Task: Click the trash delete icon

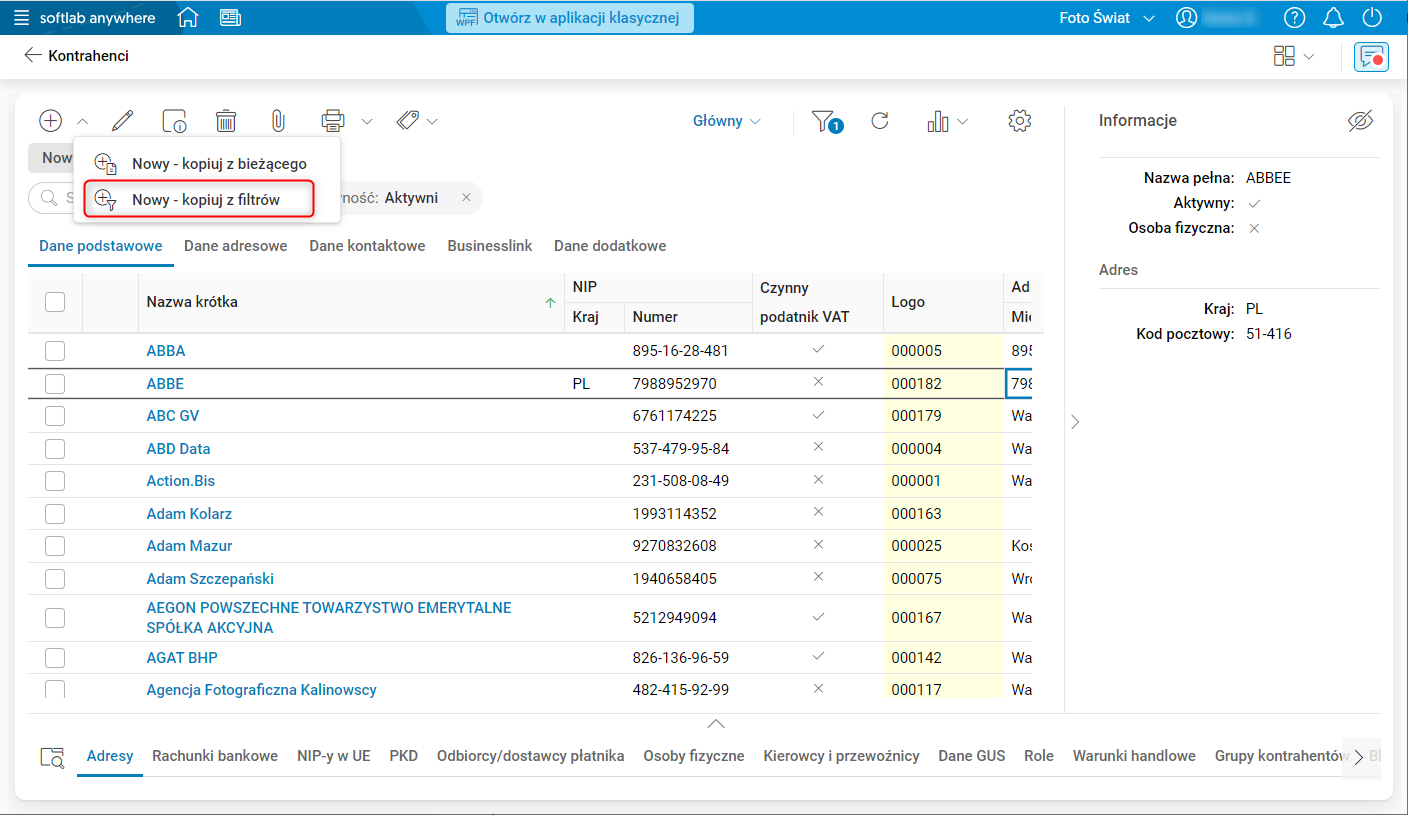Action: 227,121
